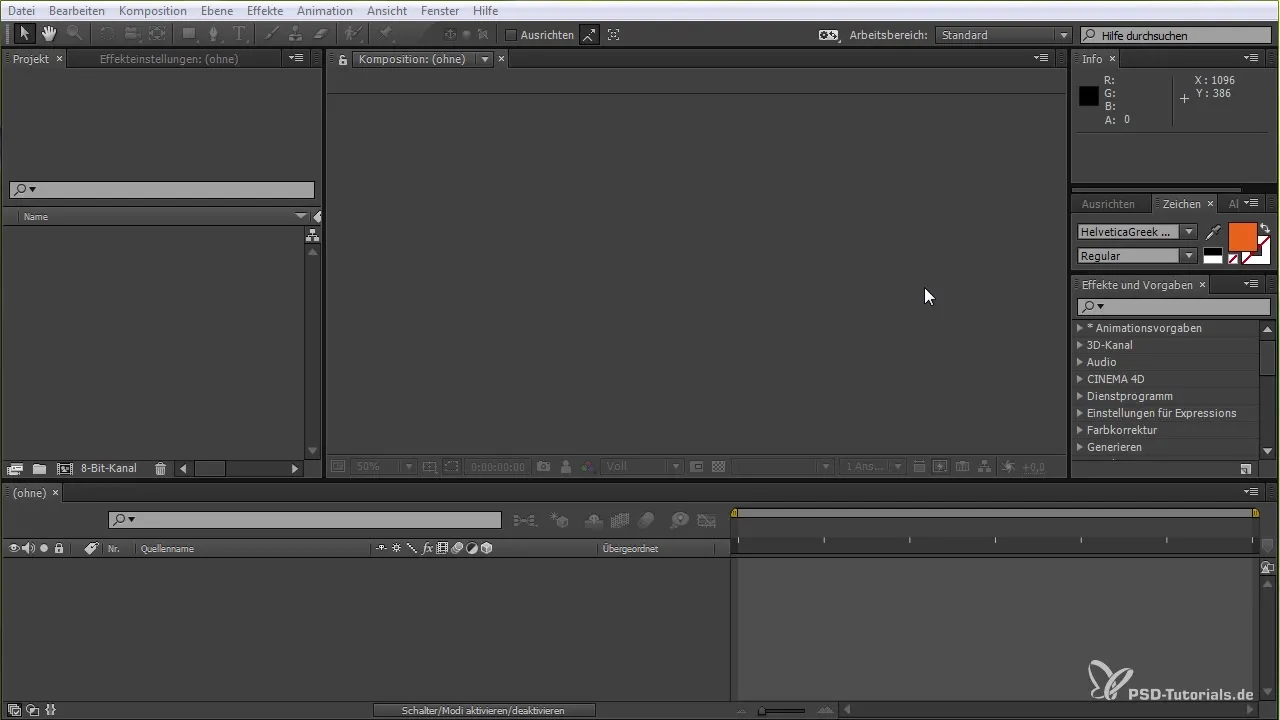Select the Clone Stamp tool
The height and width of the screenshot is (720, 1280).
[x=296, y=34]
